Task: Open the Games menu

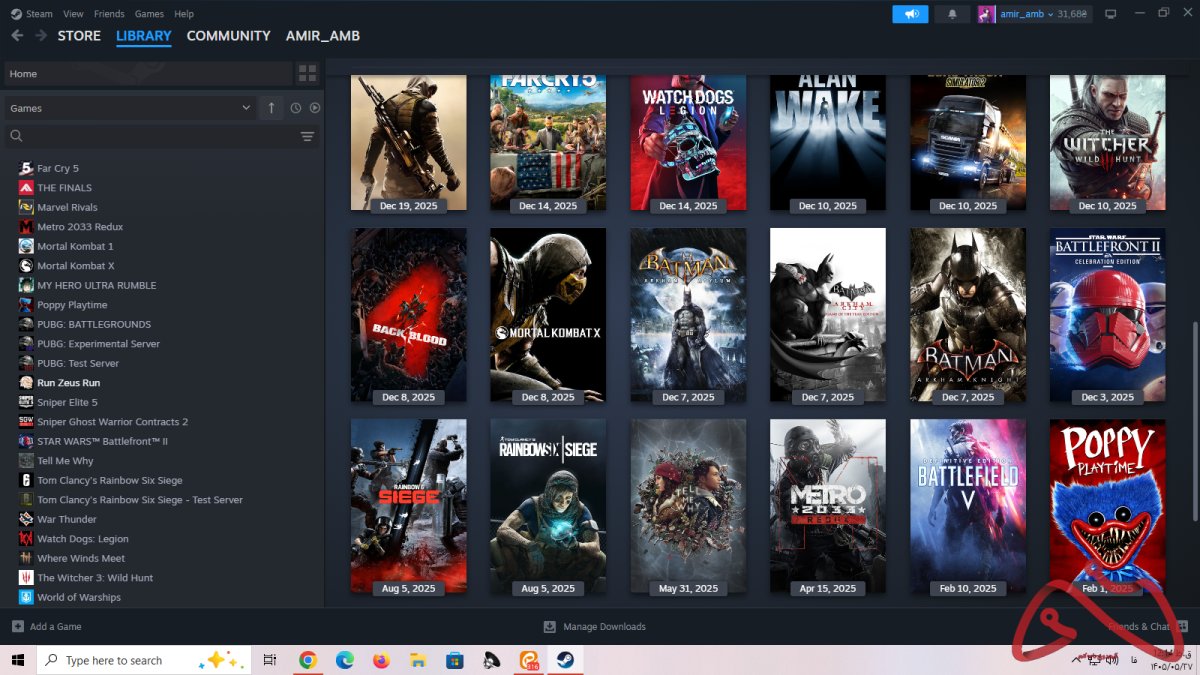Action: click(149, 14)
